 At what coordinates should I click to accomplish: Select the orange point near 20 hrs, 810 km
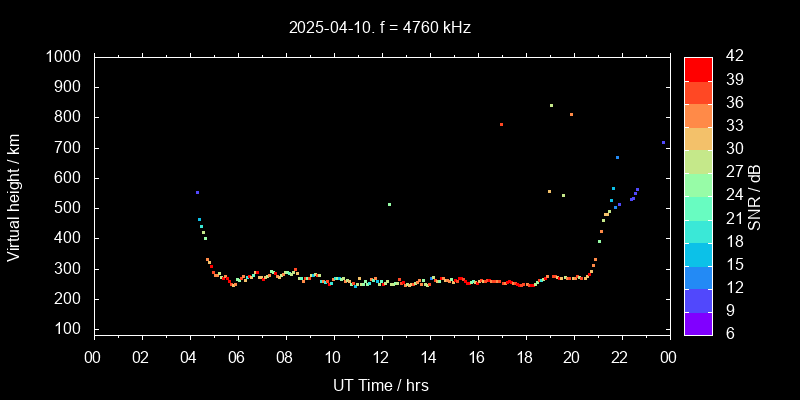pyautogui.click(x=571, y=114)
